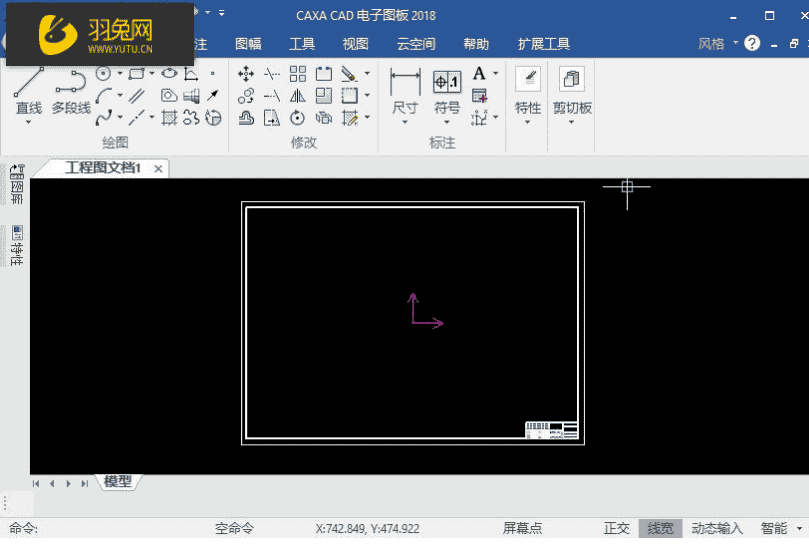Pick the ellipse drawing tool

point(169,74)
